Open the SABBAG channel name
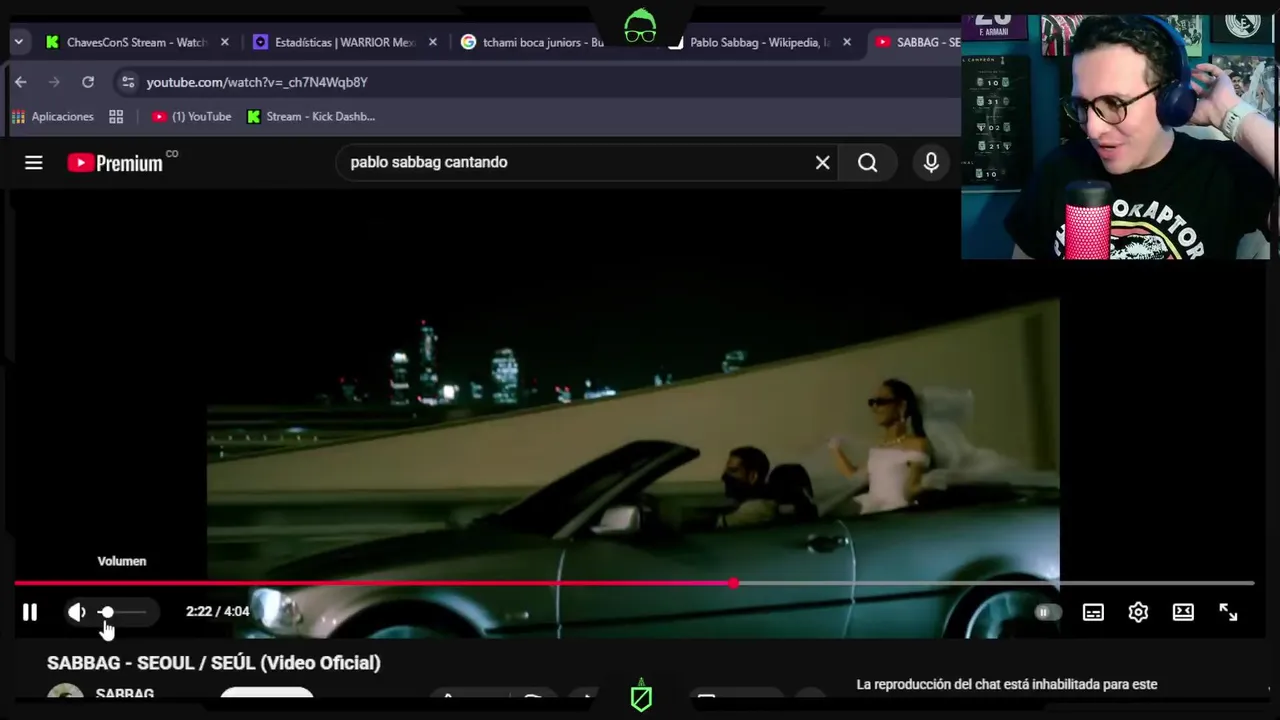The height and width of the screenshot is (720, 1280). click(x=125, y=693)
